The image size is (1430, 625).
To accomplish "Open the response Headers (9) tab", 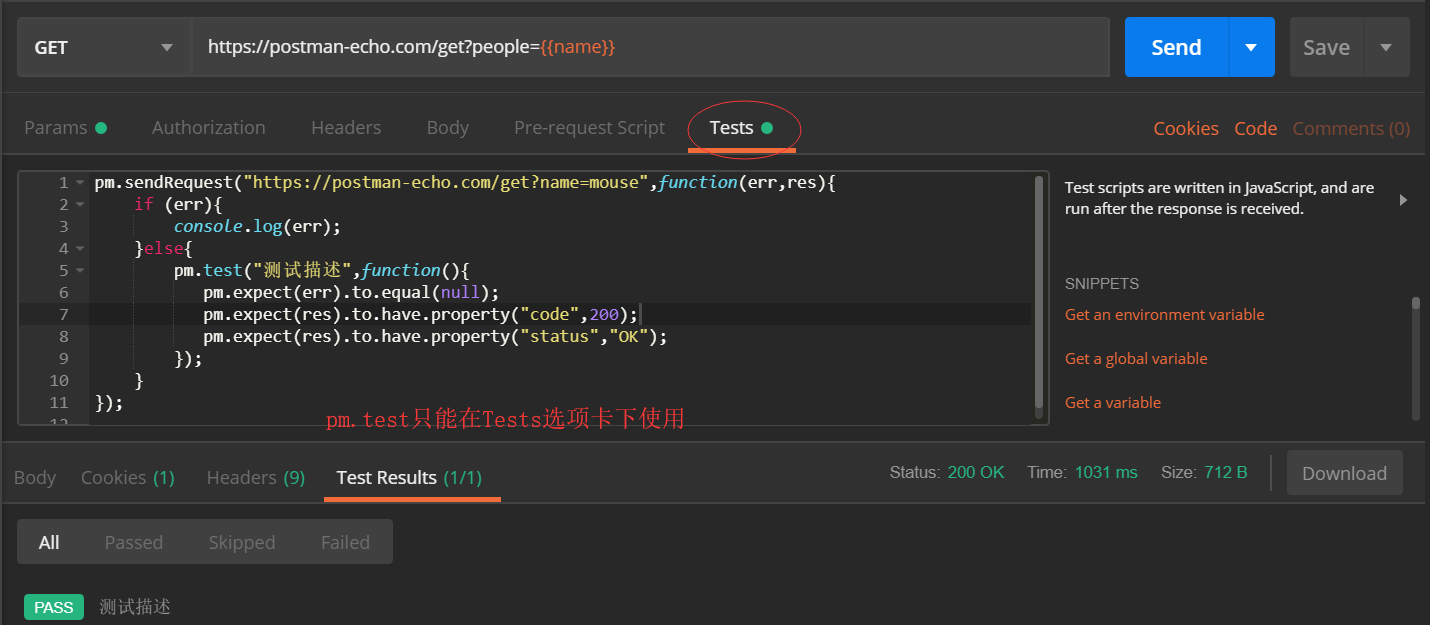I will pyautogui.click(x=256, y=478).
